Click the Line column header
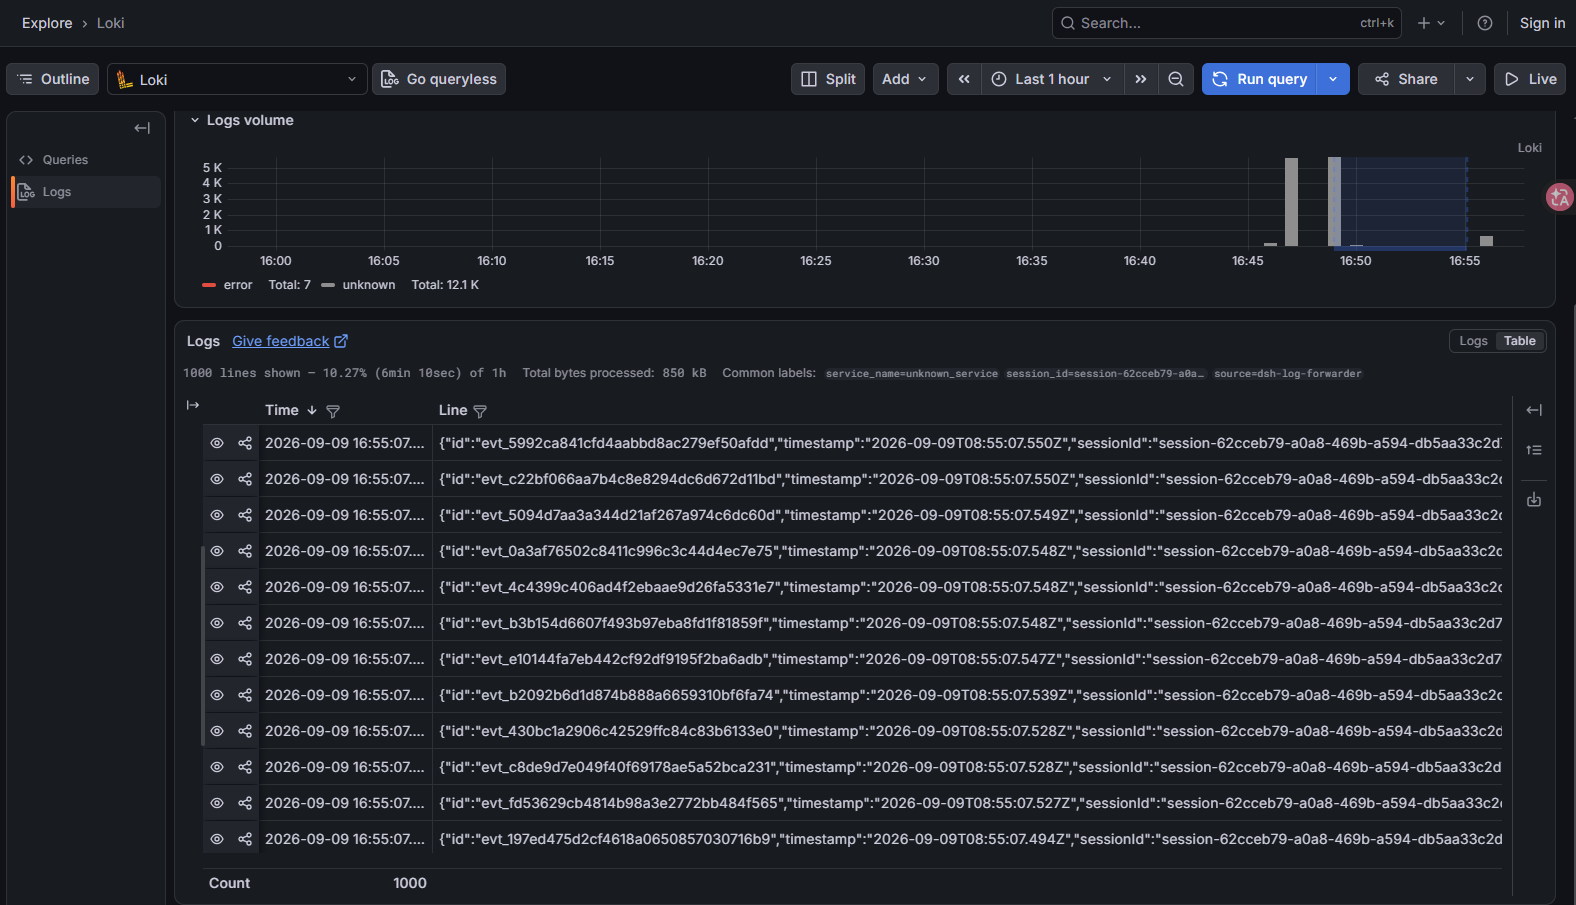 [452, 410]
